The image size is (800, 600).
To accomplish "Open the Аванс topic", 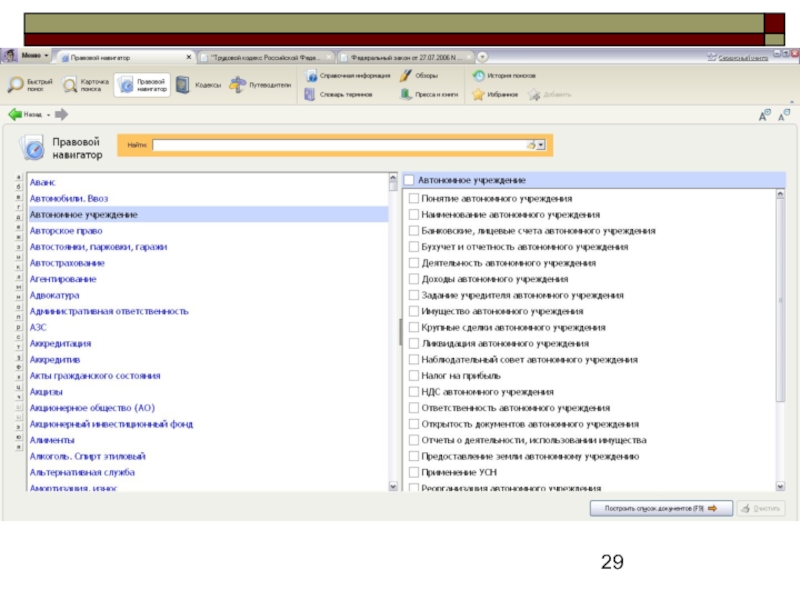I will (42, 182).
